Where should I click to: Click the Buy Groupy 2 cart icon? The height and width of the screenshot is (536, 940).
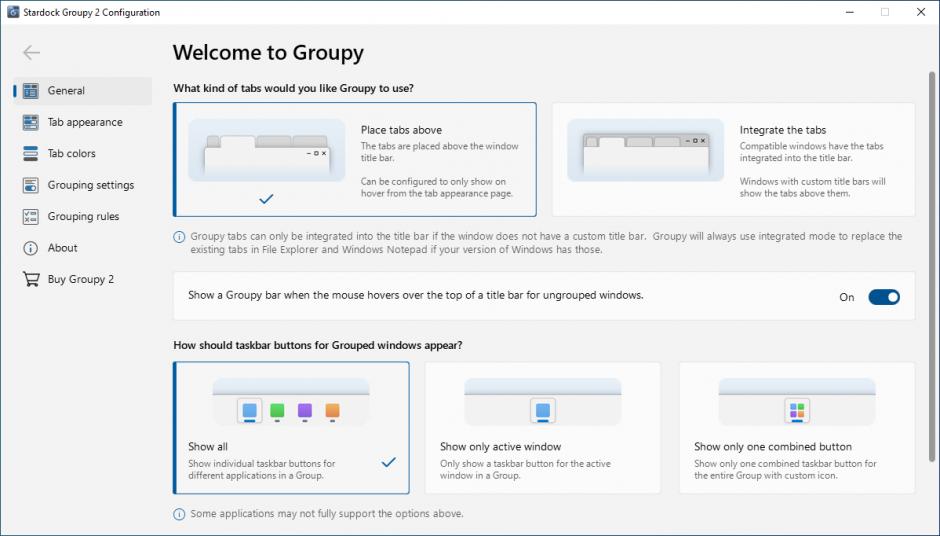[31, 279]
